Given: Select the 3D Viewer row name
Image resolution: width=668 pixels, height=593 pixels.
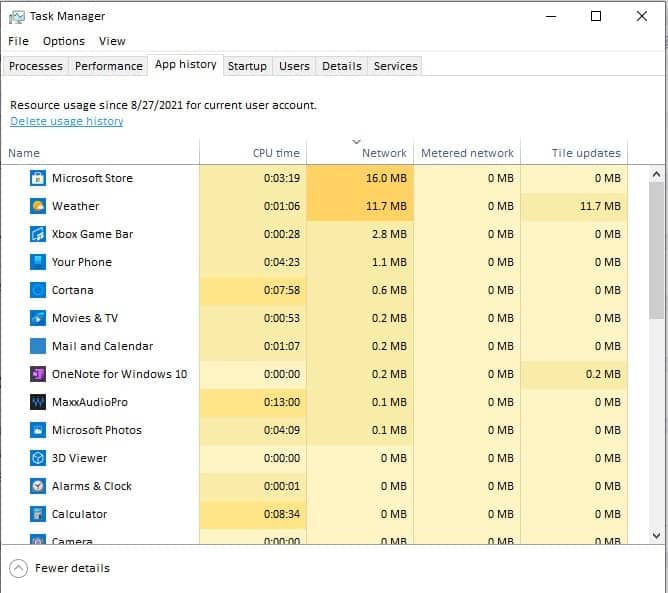Looking at the screenshot, I should tap(80, 458).
